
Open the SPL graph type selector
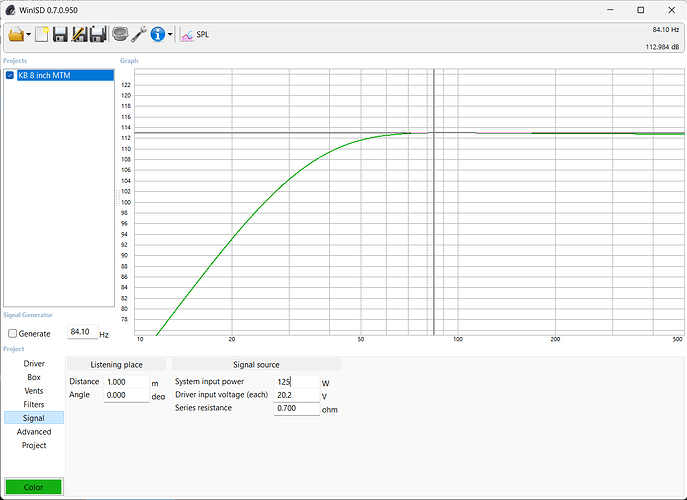tap(195, 35)
